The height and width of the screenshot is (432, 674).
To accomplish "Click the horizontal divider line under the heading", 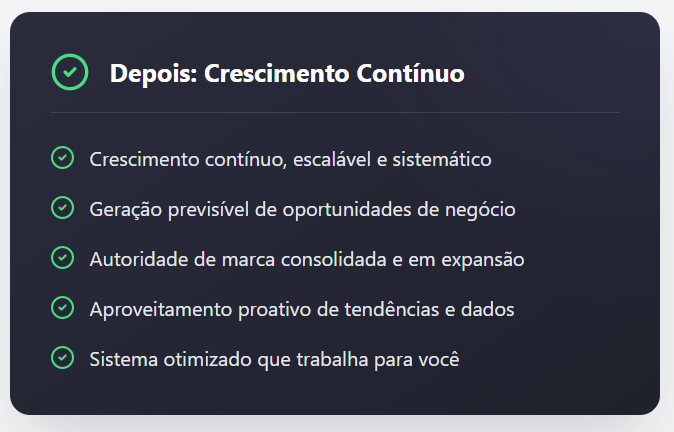I will 335,113.
